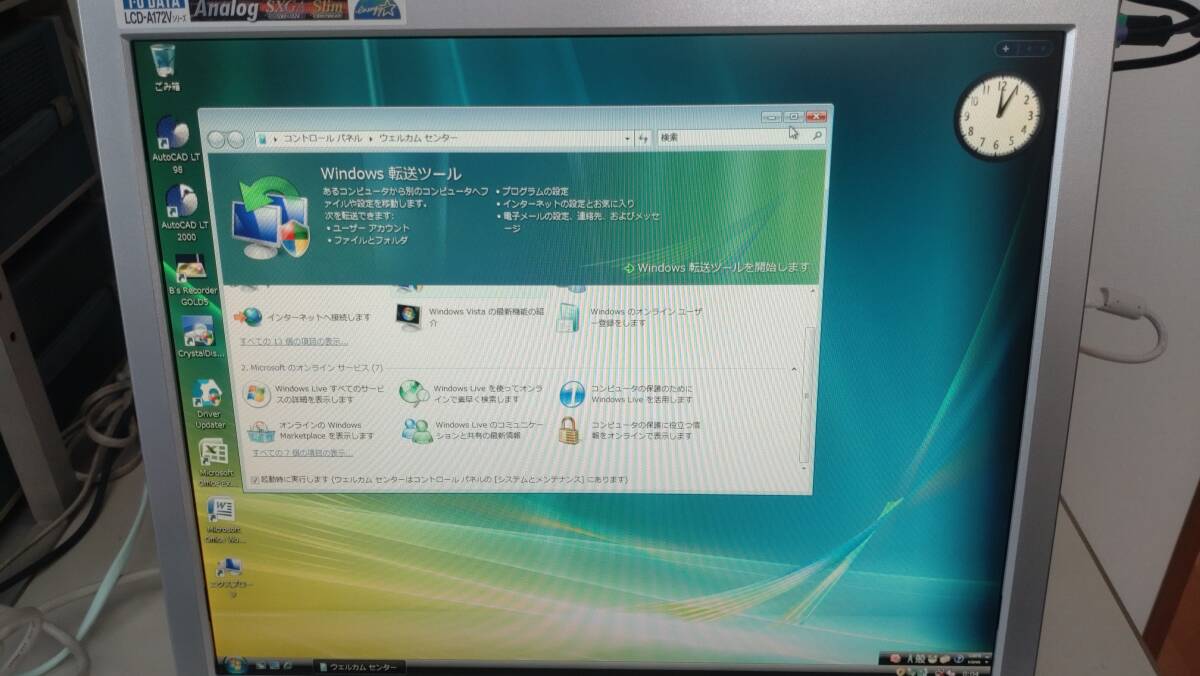
Task: Click the sidebar analog clock gadget
Action: [x=998, y=116]
